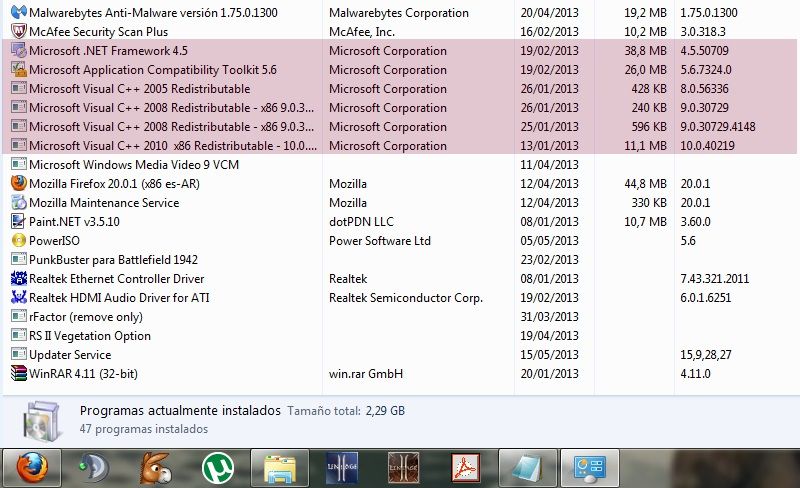Click the install date 05/05/2013
Screen dimensions: 800x488
click(549, 240)
